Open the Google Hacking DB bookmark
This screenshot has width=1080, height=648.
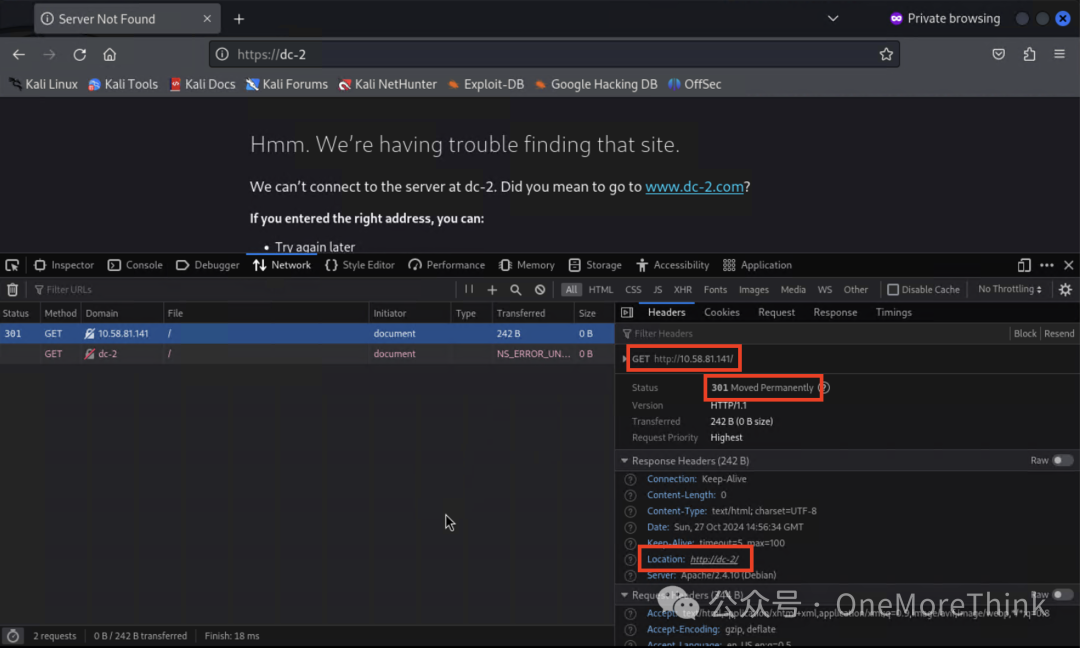[x=596, y=84]
